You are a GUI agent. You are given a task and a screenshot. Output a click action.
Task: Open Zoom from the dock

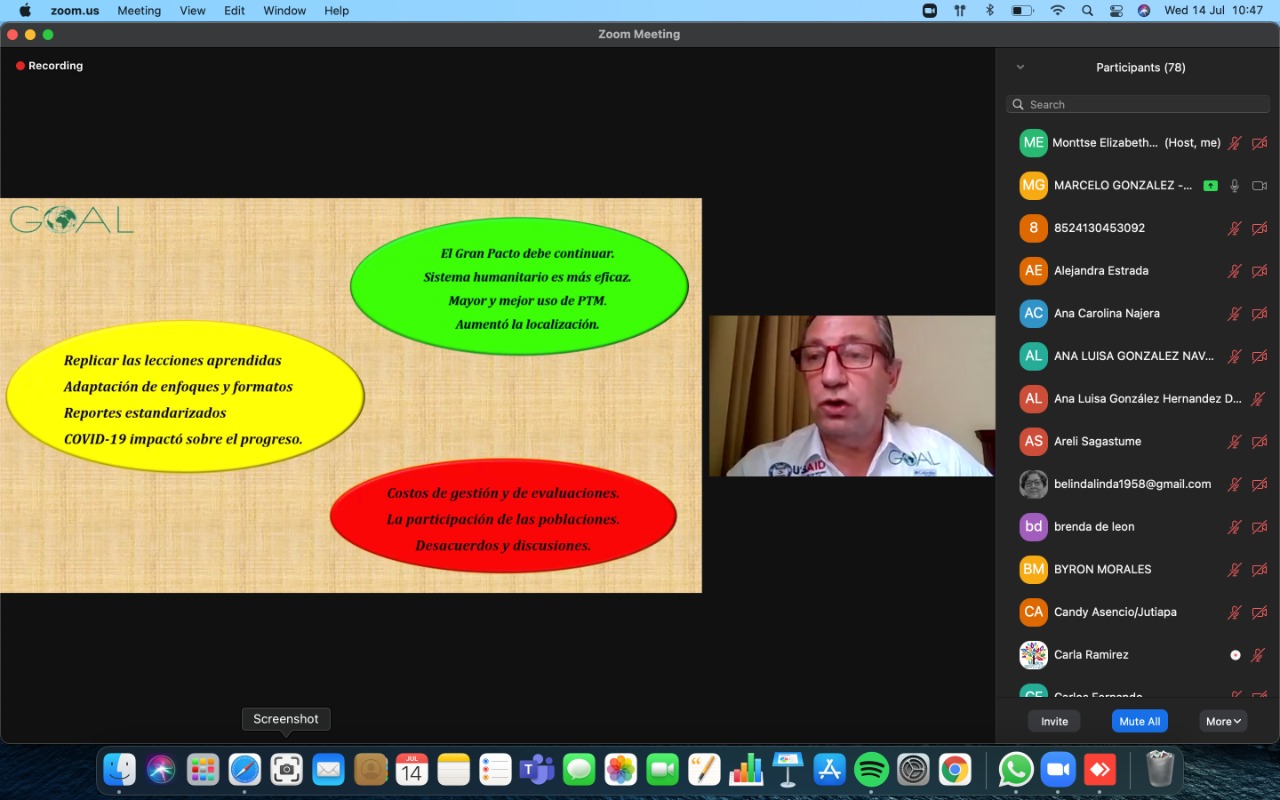pos(1057,769)
